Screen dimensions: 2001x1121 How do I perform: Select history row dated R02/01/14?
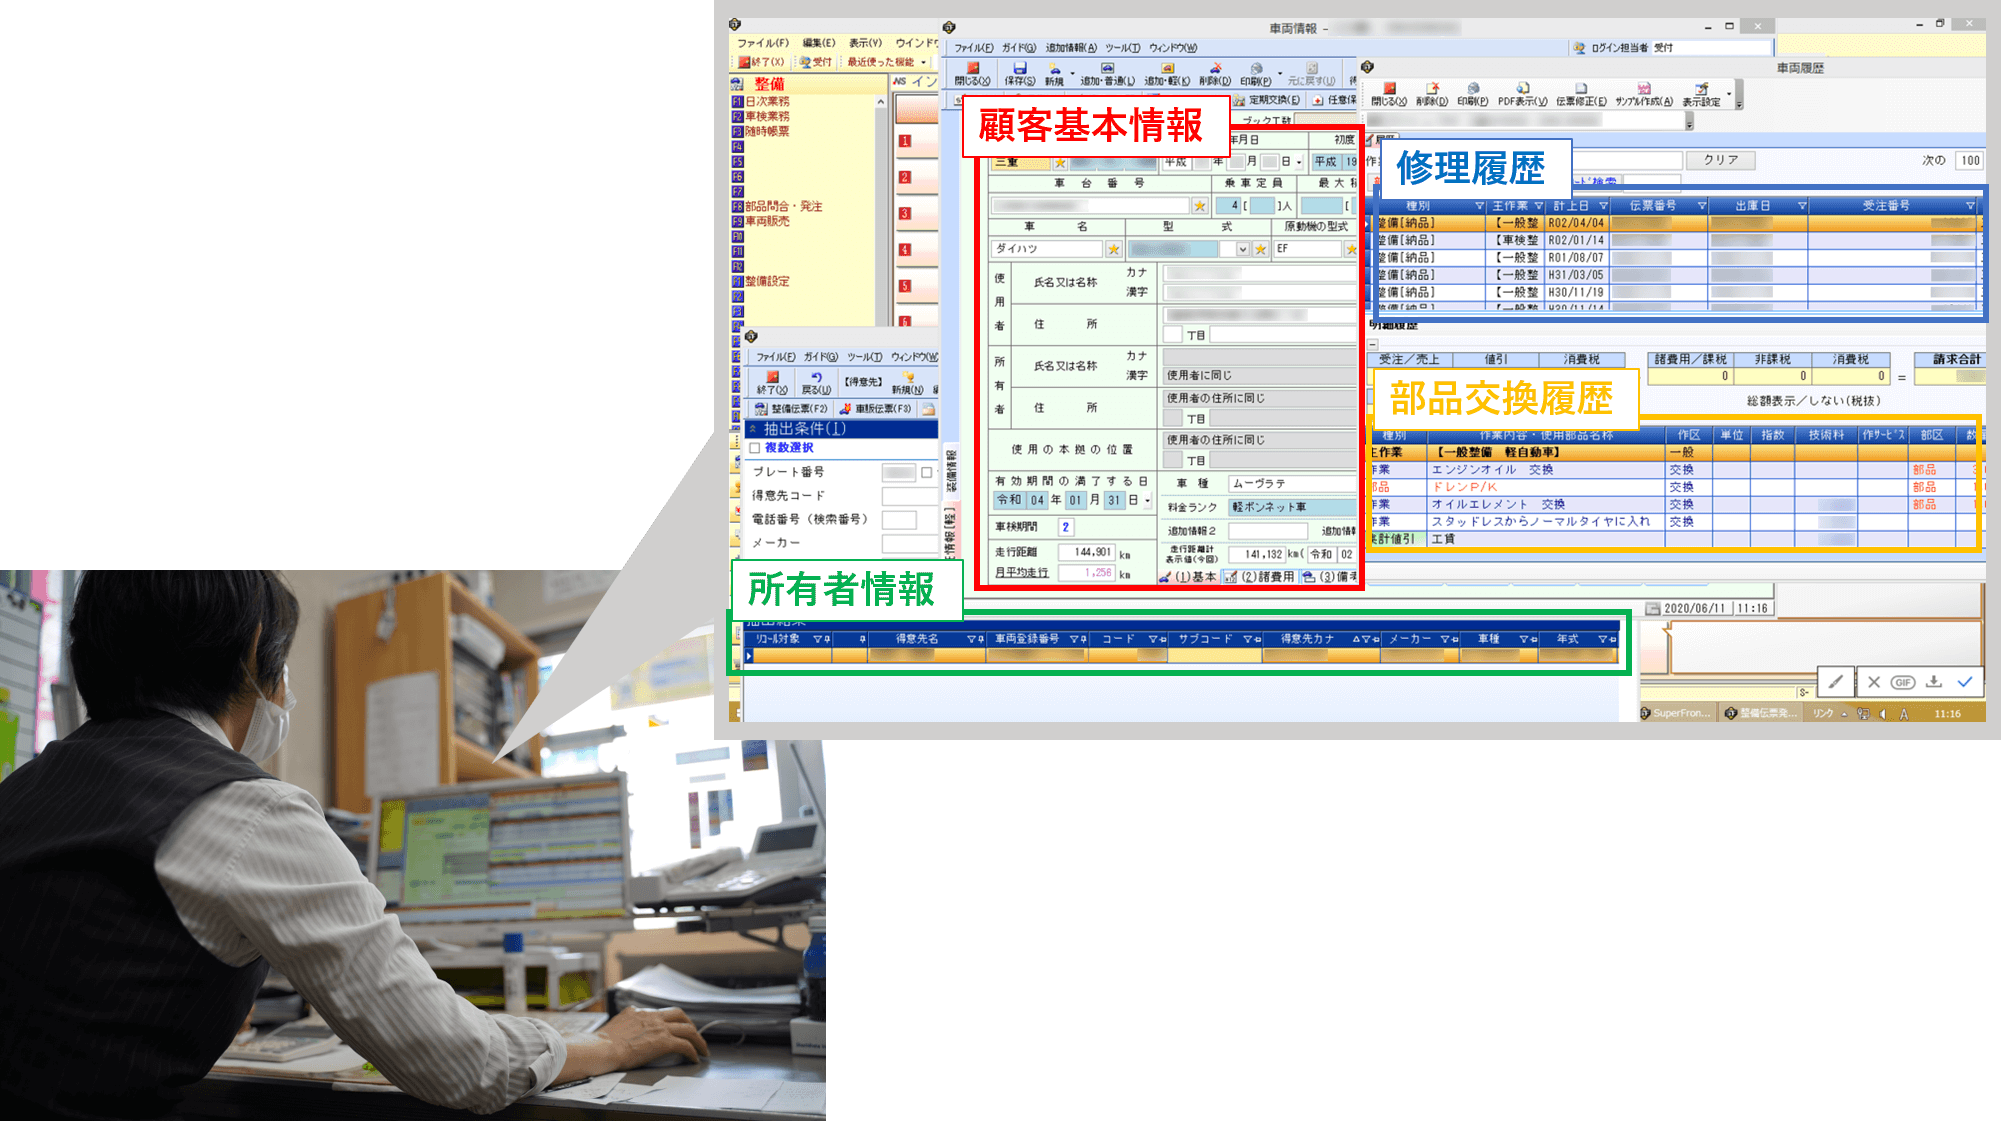tap(1675, 240)
